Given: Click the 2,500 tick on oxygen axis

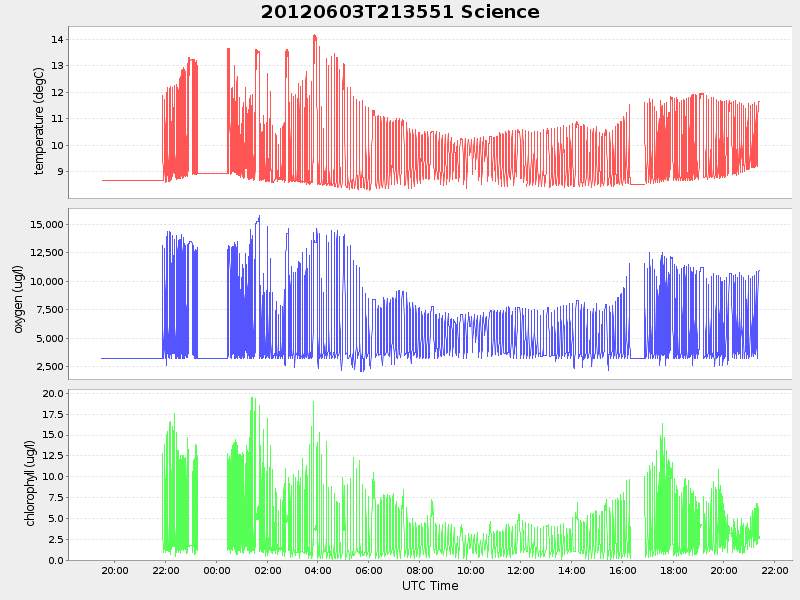Looking at the screenshot, I should coord(50,367).
